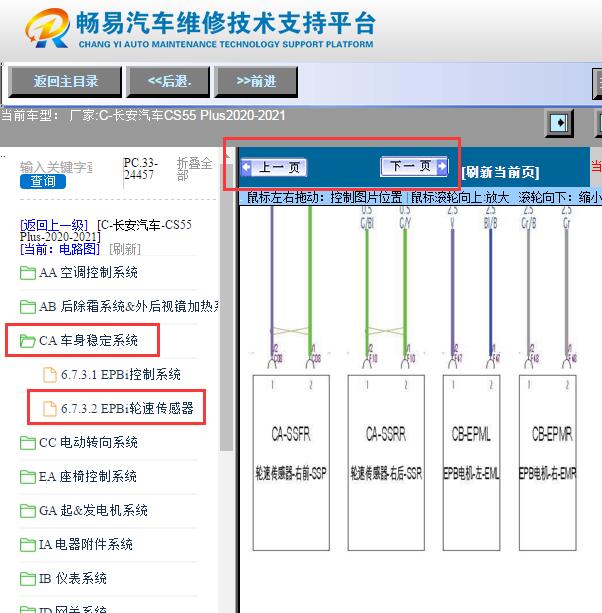Expand AB 后除霜系统&外后视镜加热 folder

pyautogui.click(x=129, y=306)
